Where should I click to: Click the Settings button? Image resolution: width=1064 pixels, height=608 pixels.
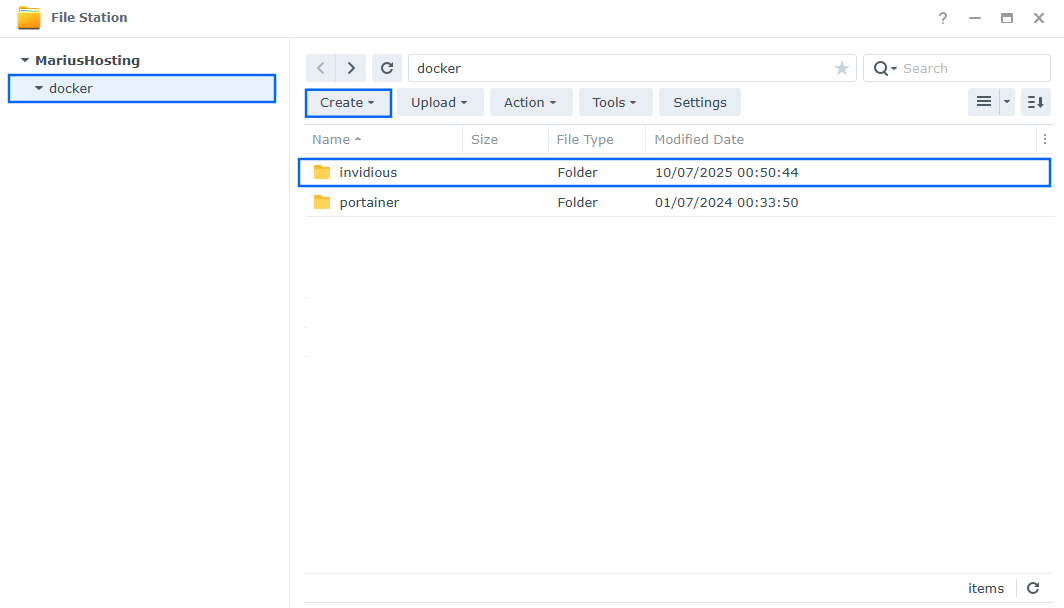[x=699, y=102]
